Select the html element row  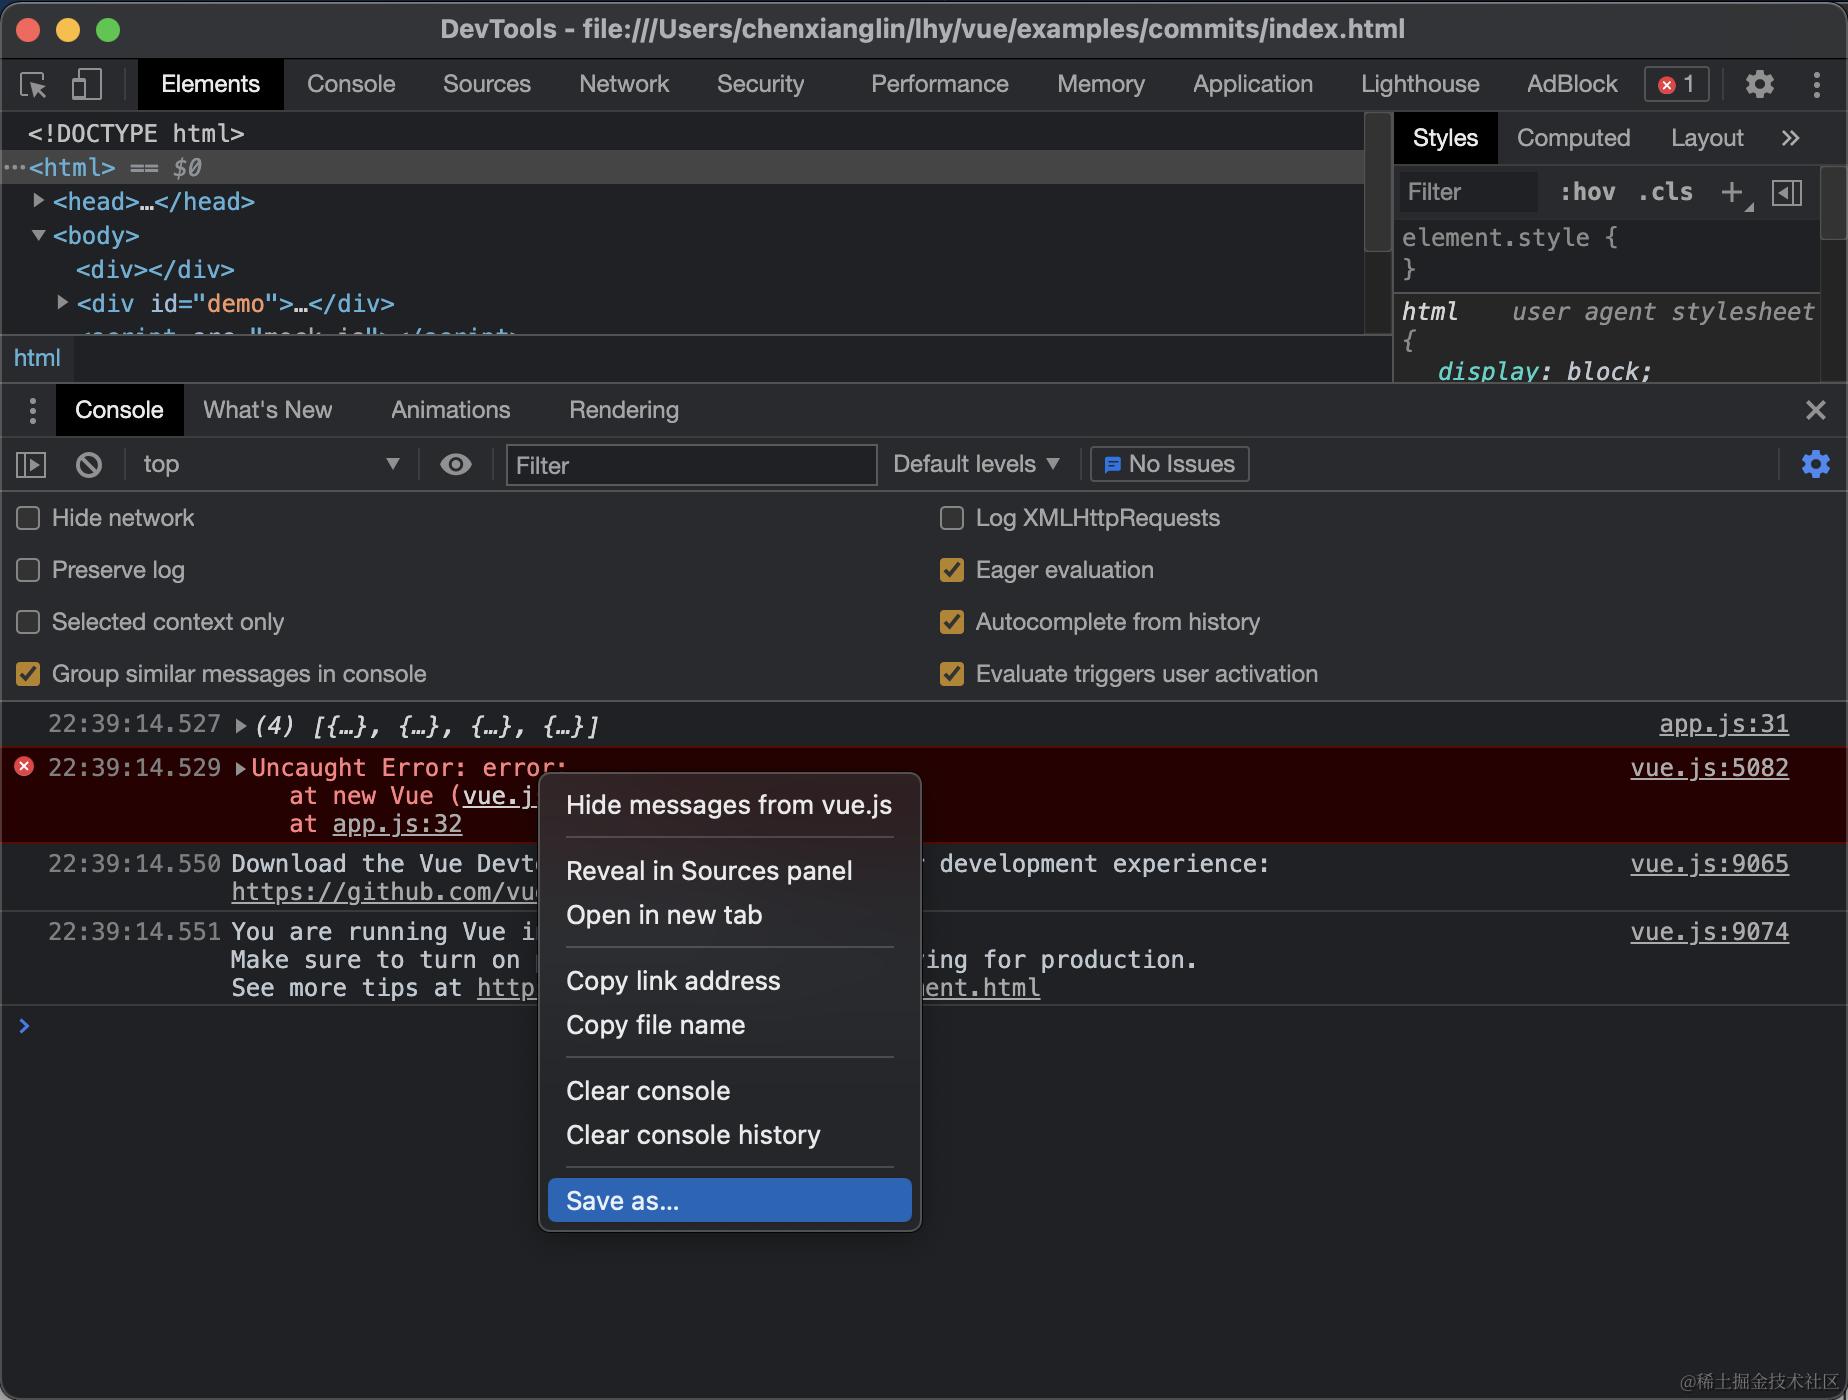(682, 167)
